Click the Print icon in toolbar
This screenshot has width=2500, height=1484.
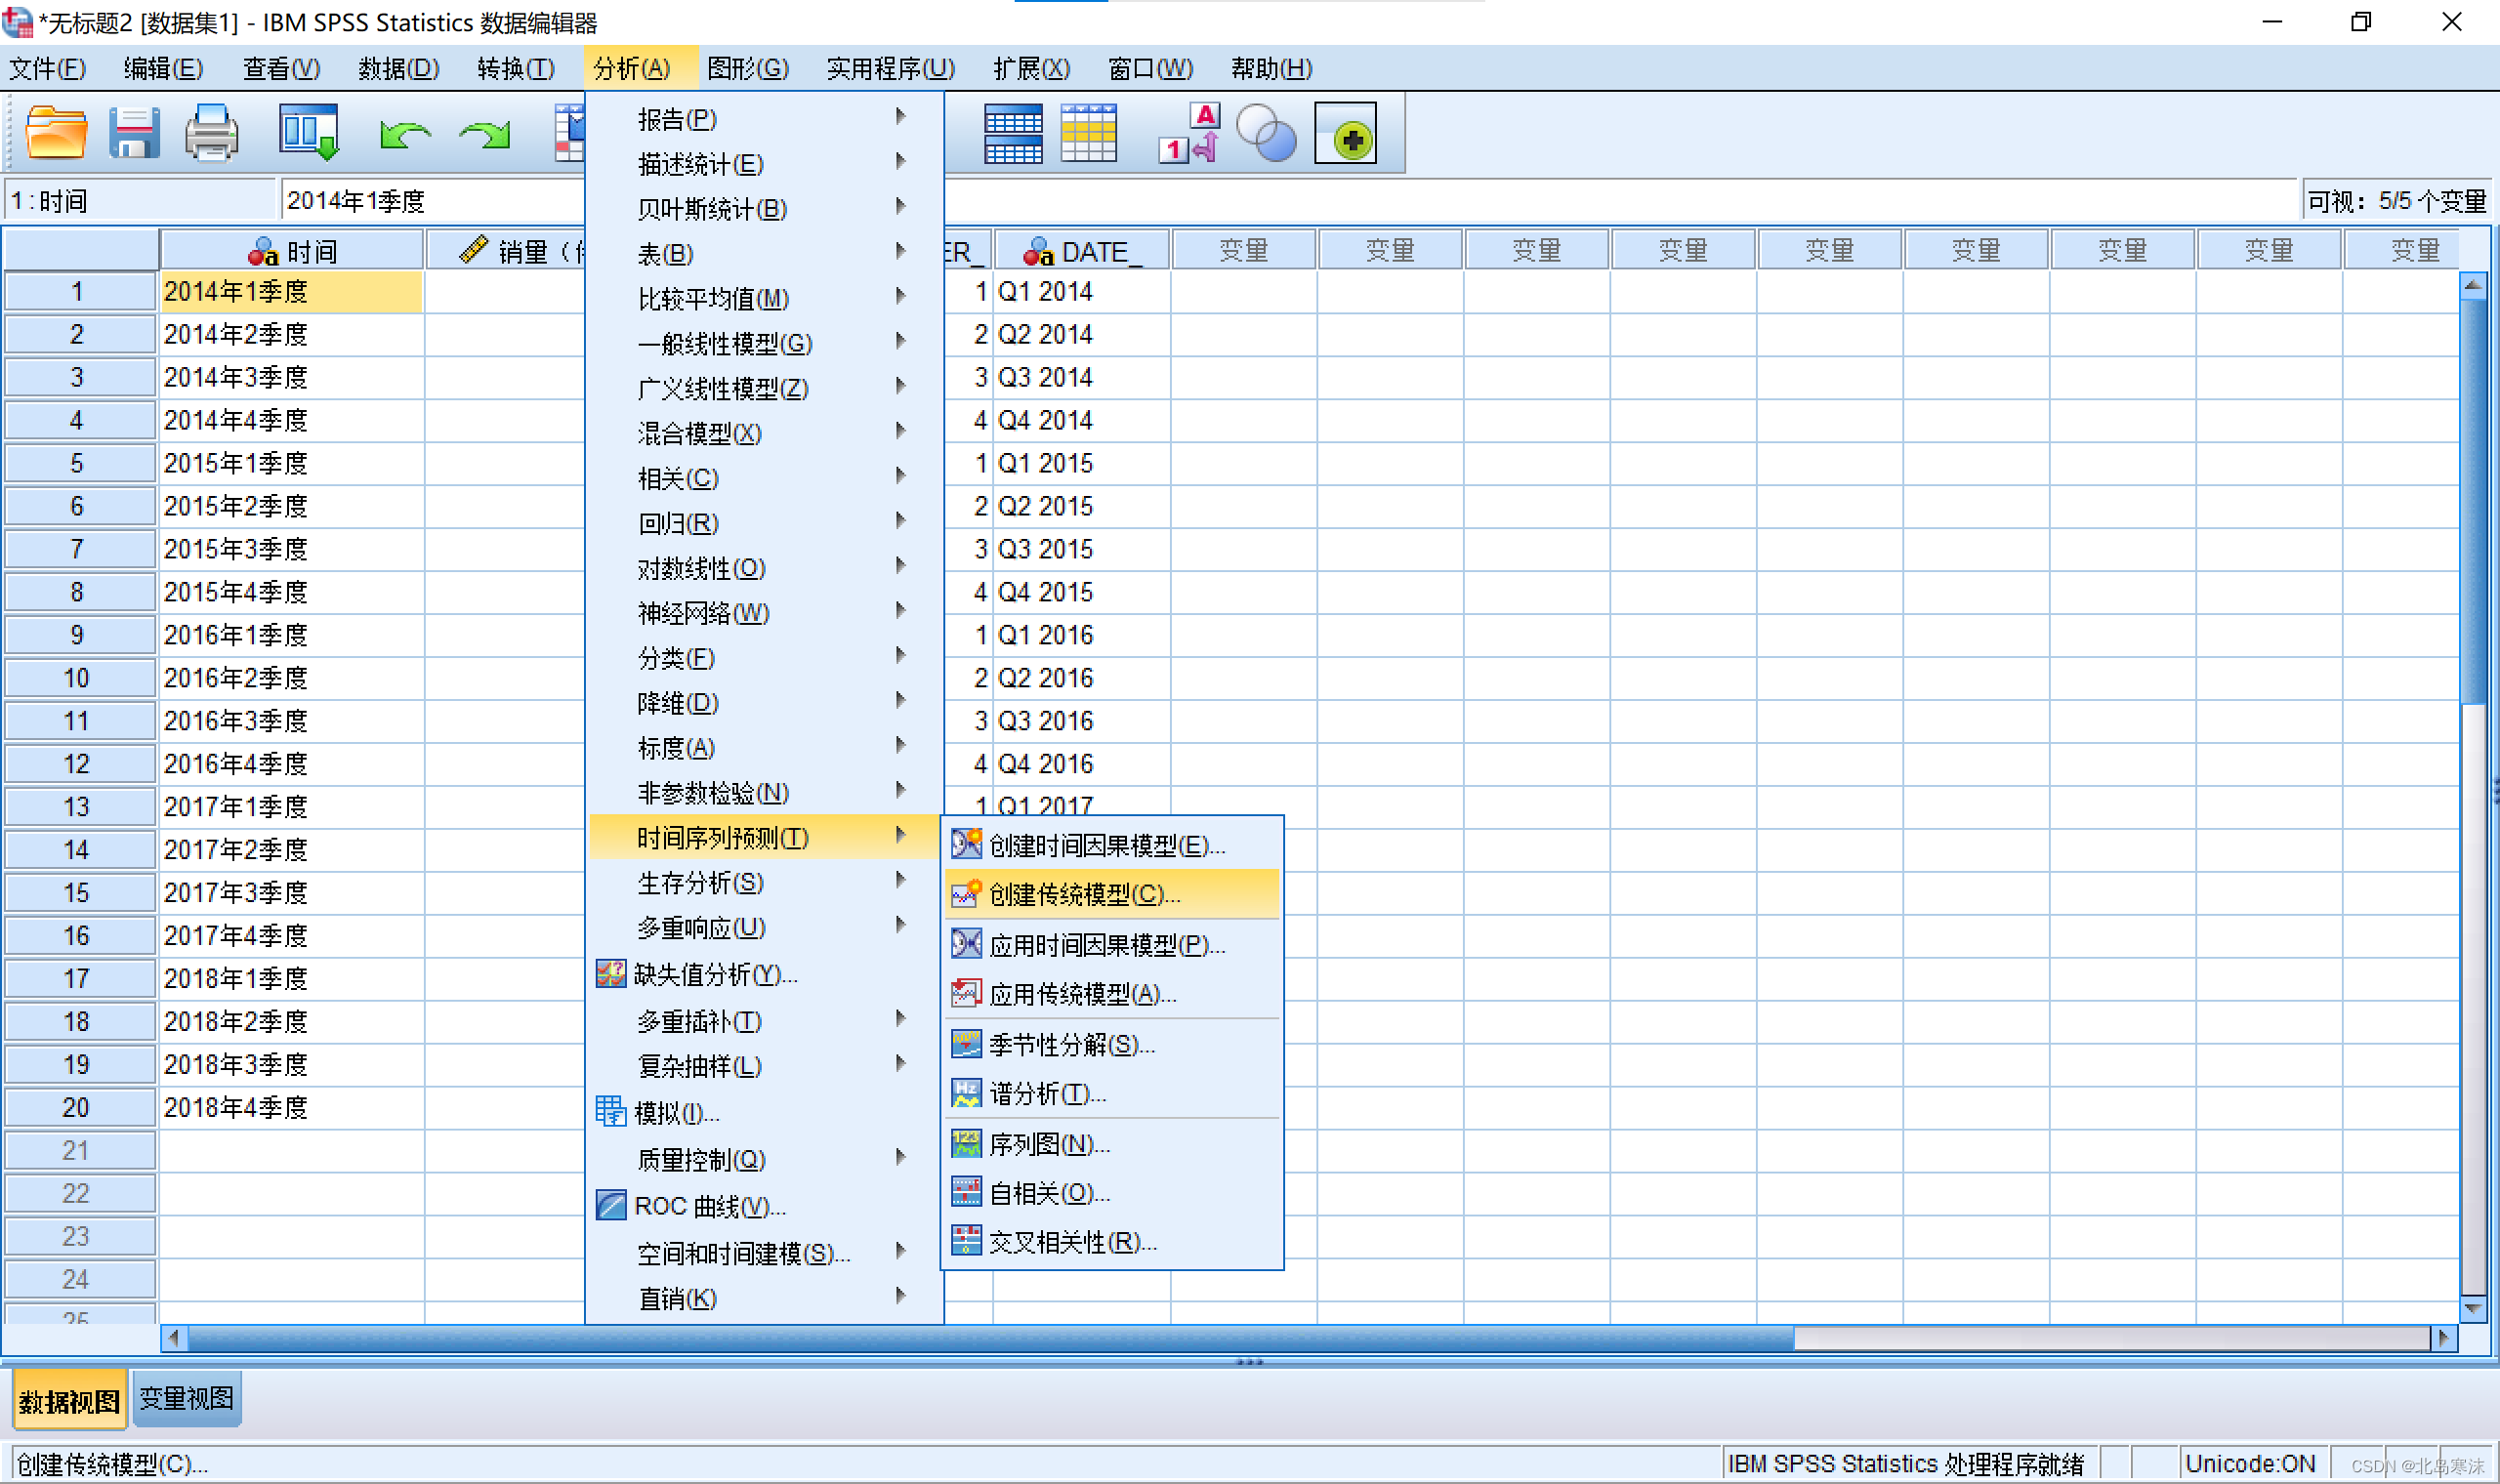coord(211,133)
